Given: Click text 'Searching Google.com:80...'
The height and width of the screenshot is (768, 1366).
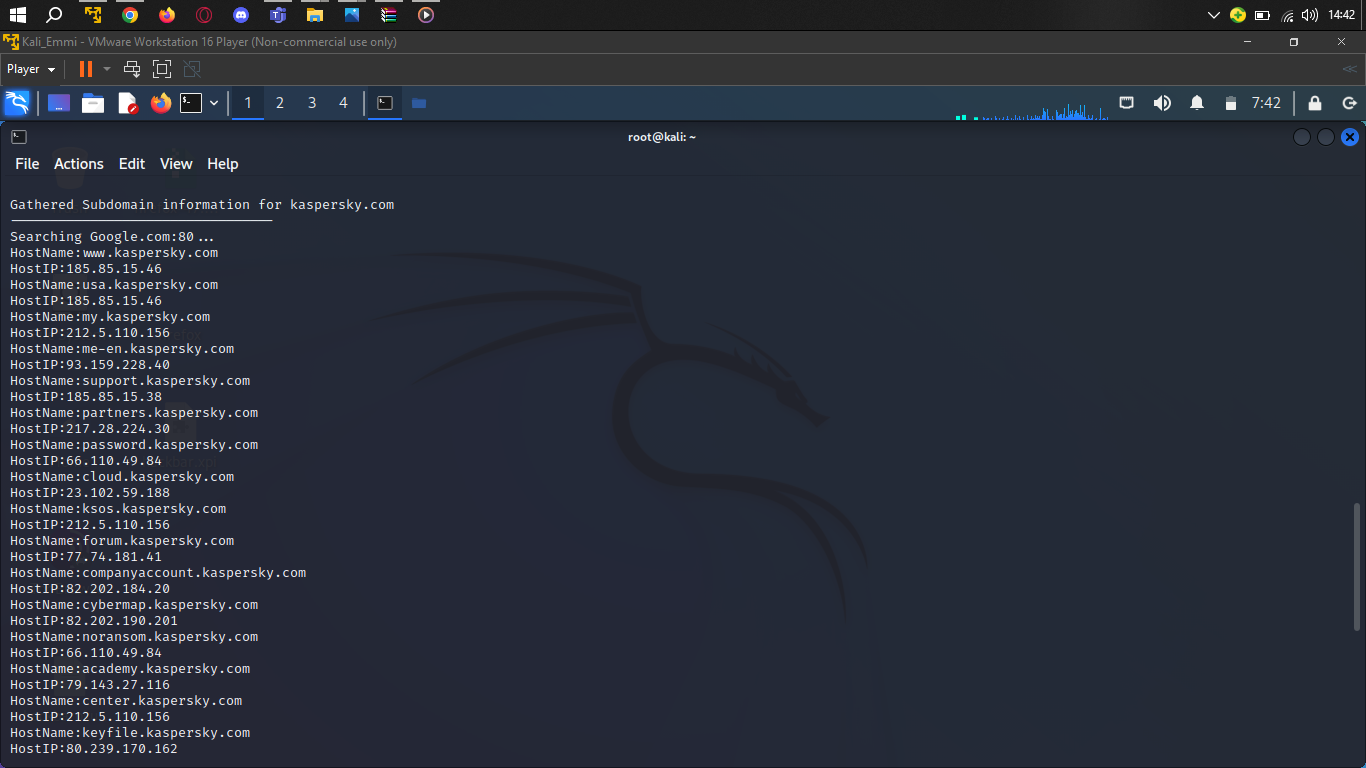Looking at the screenshot, I should pyautogui.click(x=112, y=237).
